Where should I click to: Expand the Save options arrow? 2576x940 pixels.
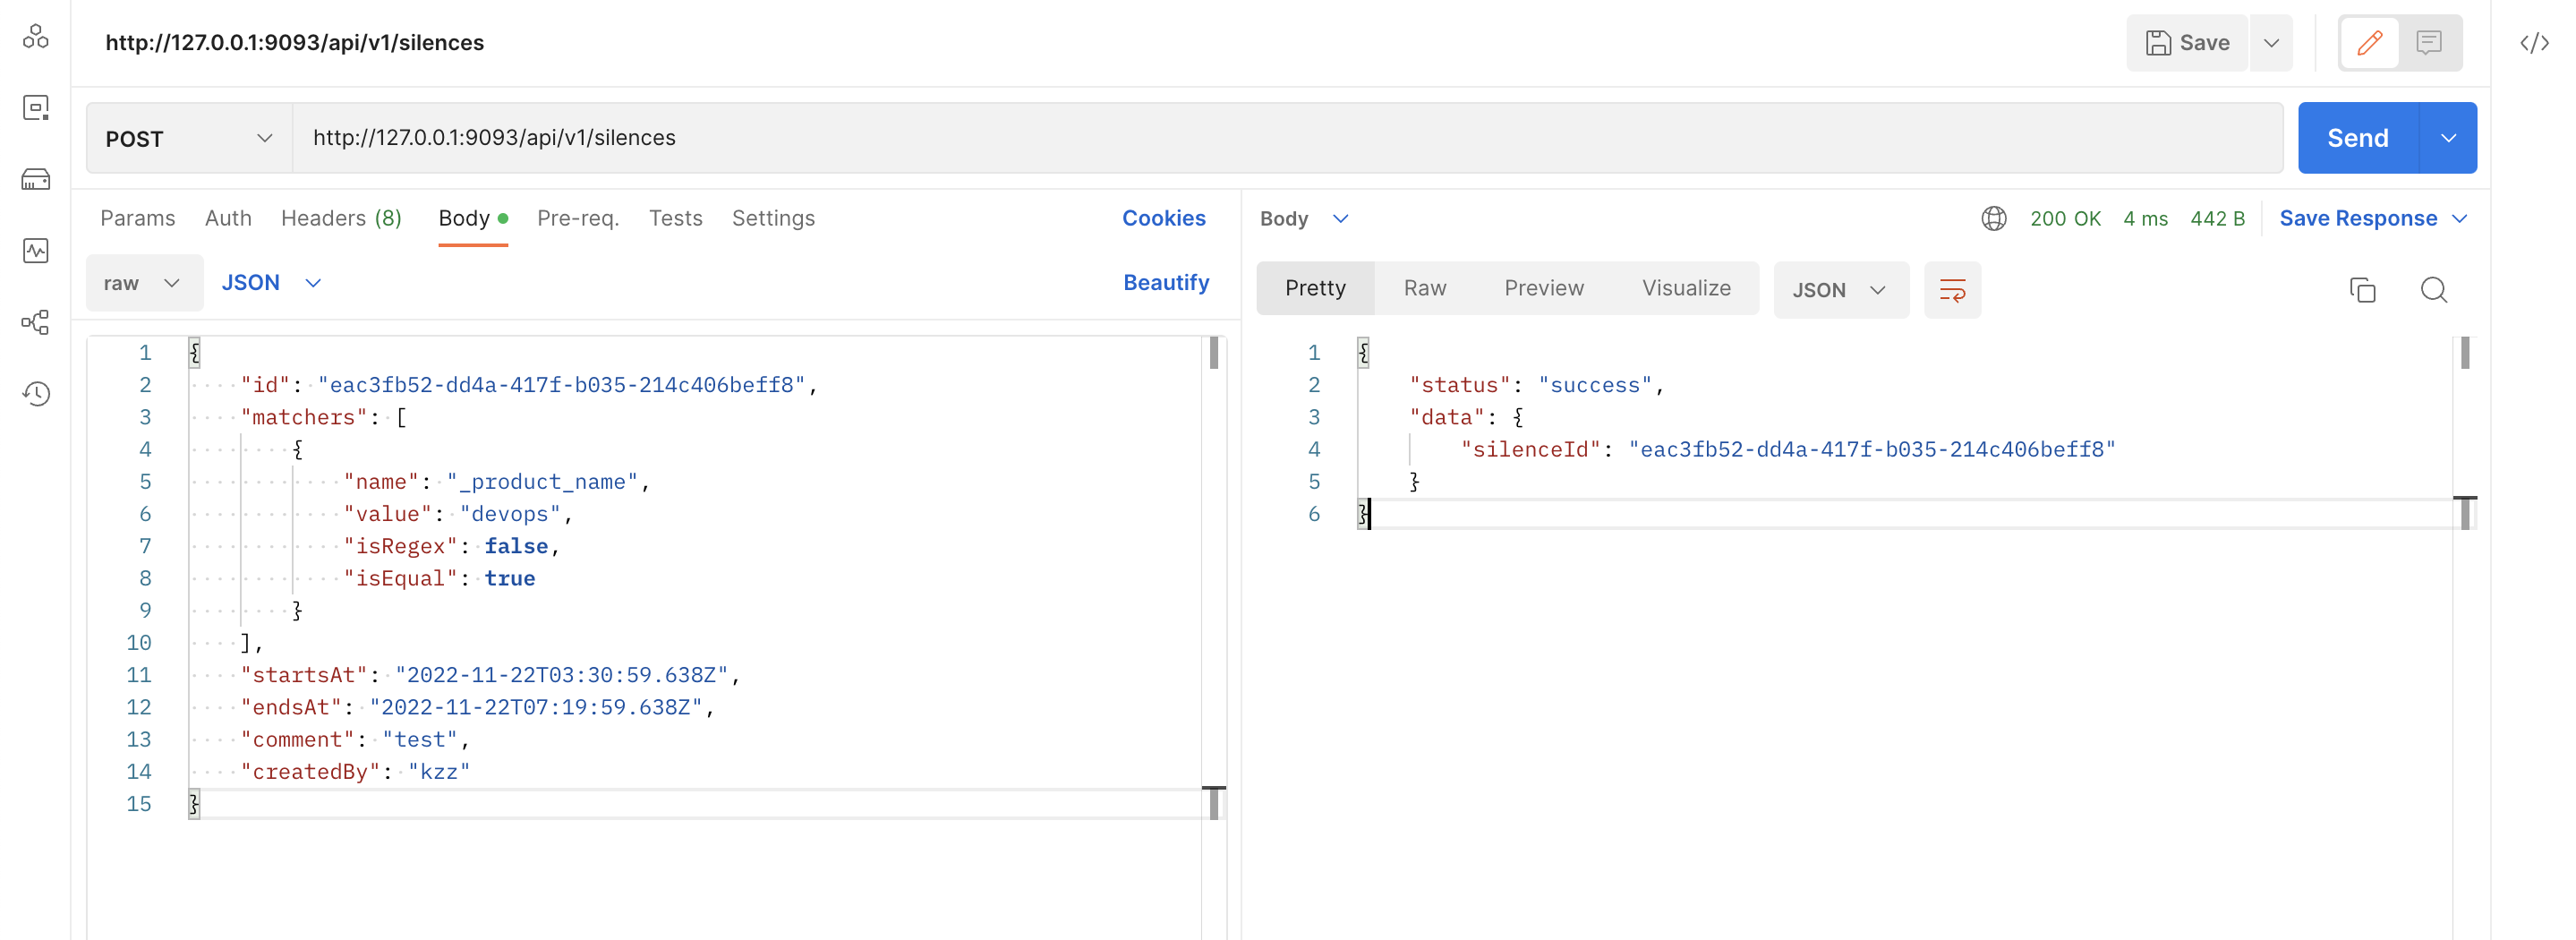pos(2271,43)
